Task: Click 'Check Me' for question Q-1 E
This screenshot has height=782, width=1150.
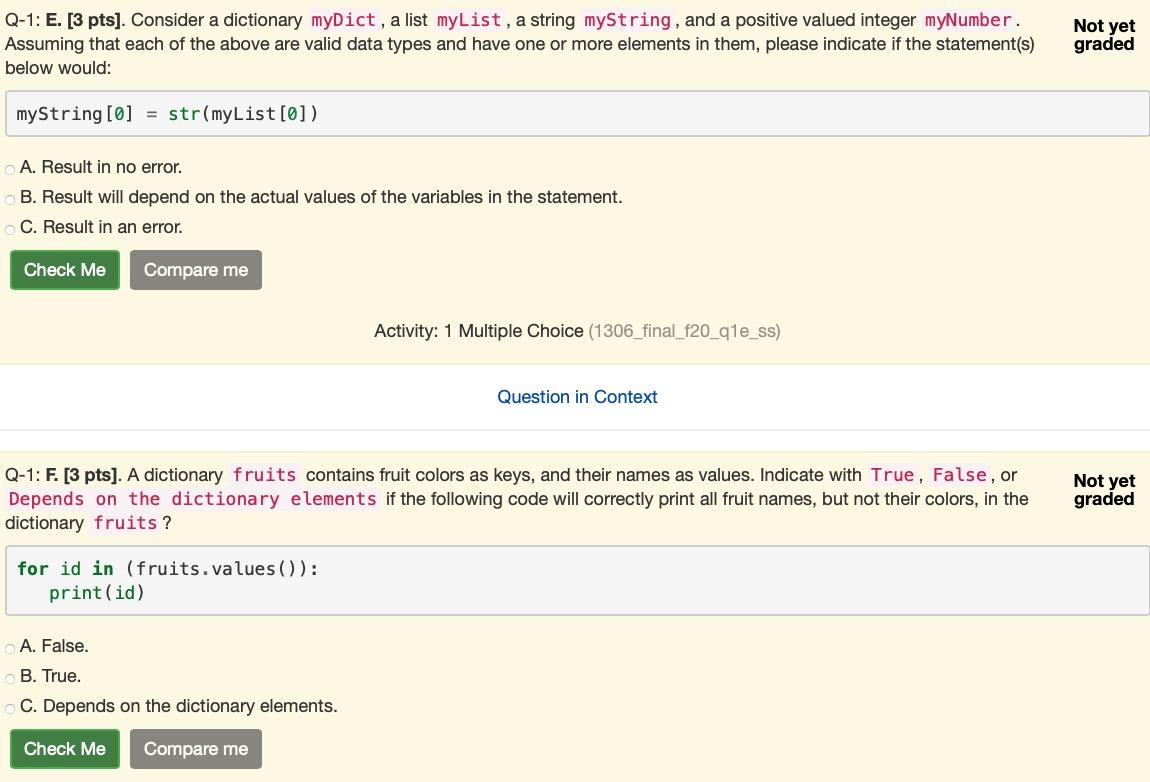Action: pyautogui.click(x=64, y=270)
